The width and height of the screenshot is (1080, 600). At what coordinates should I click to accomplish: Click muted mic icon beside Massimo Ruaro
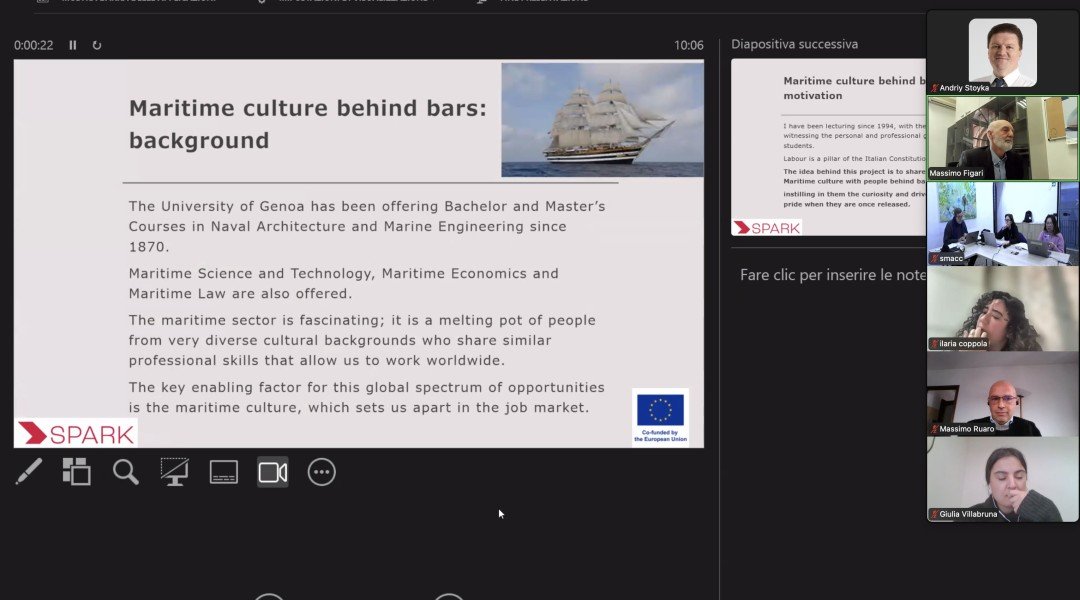[935, 429]
